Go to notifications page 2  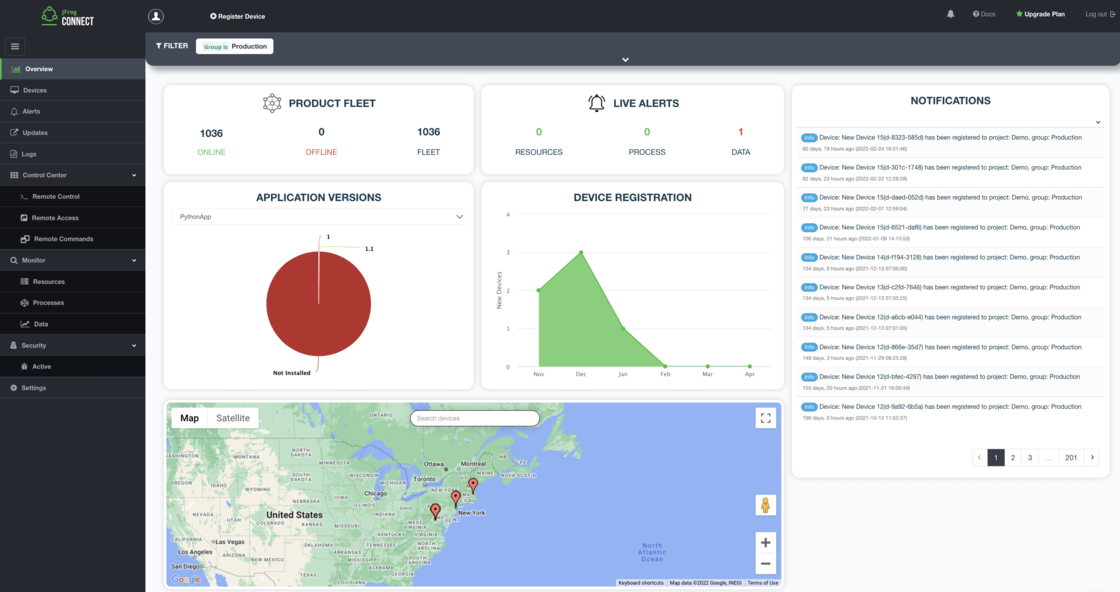pyautogui.click(x=1013, y=457)
